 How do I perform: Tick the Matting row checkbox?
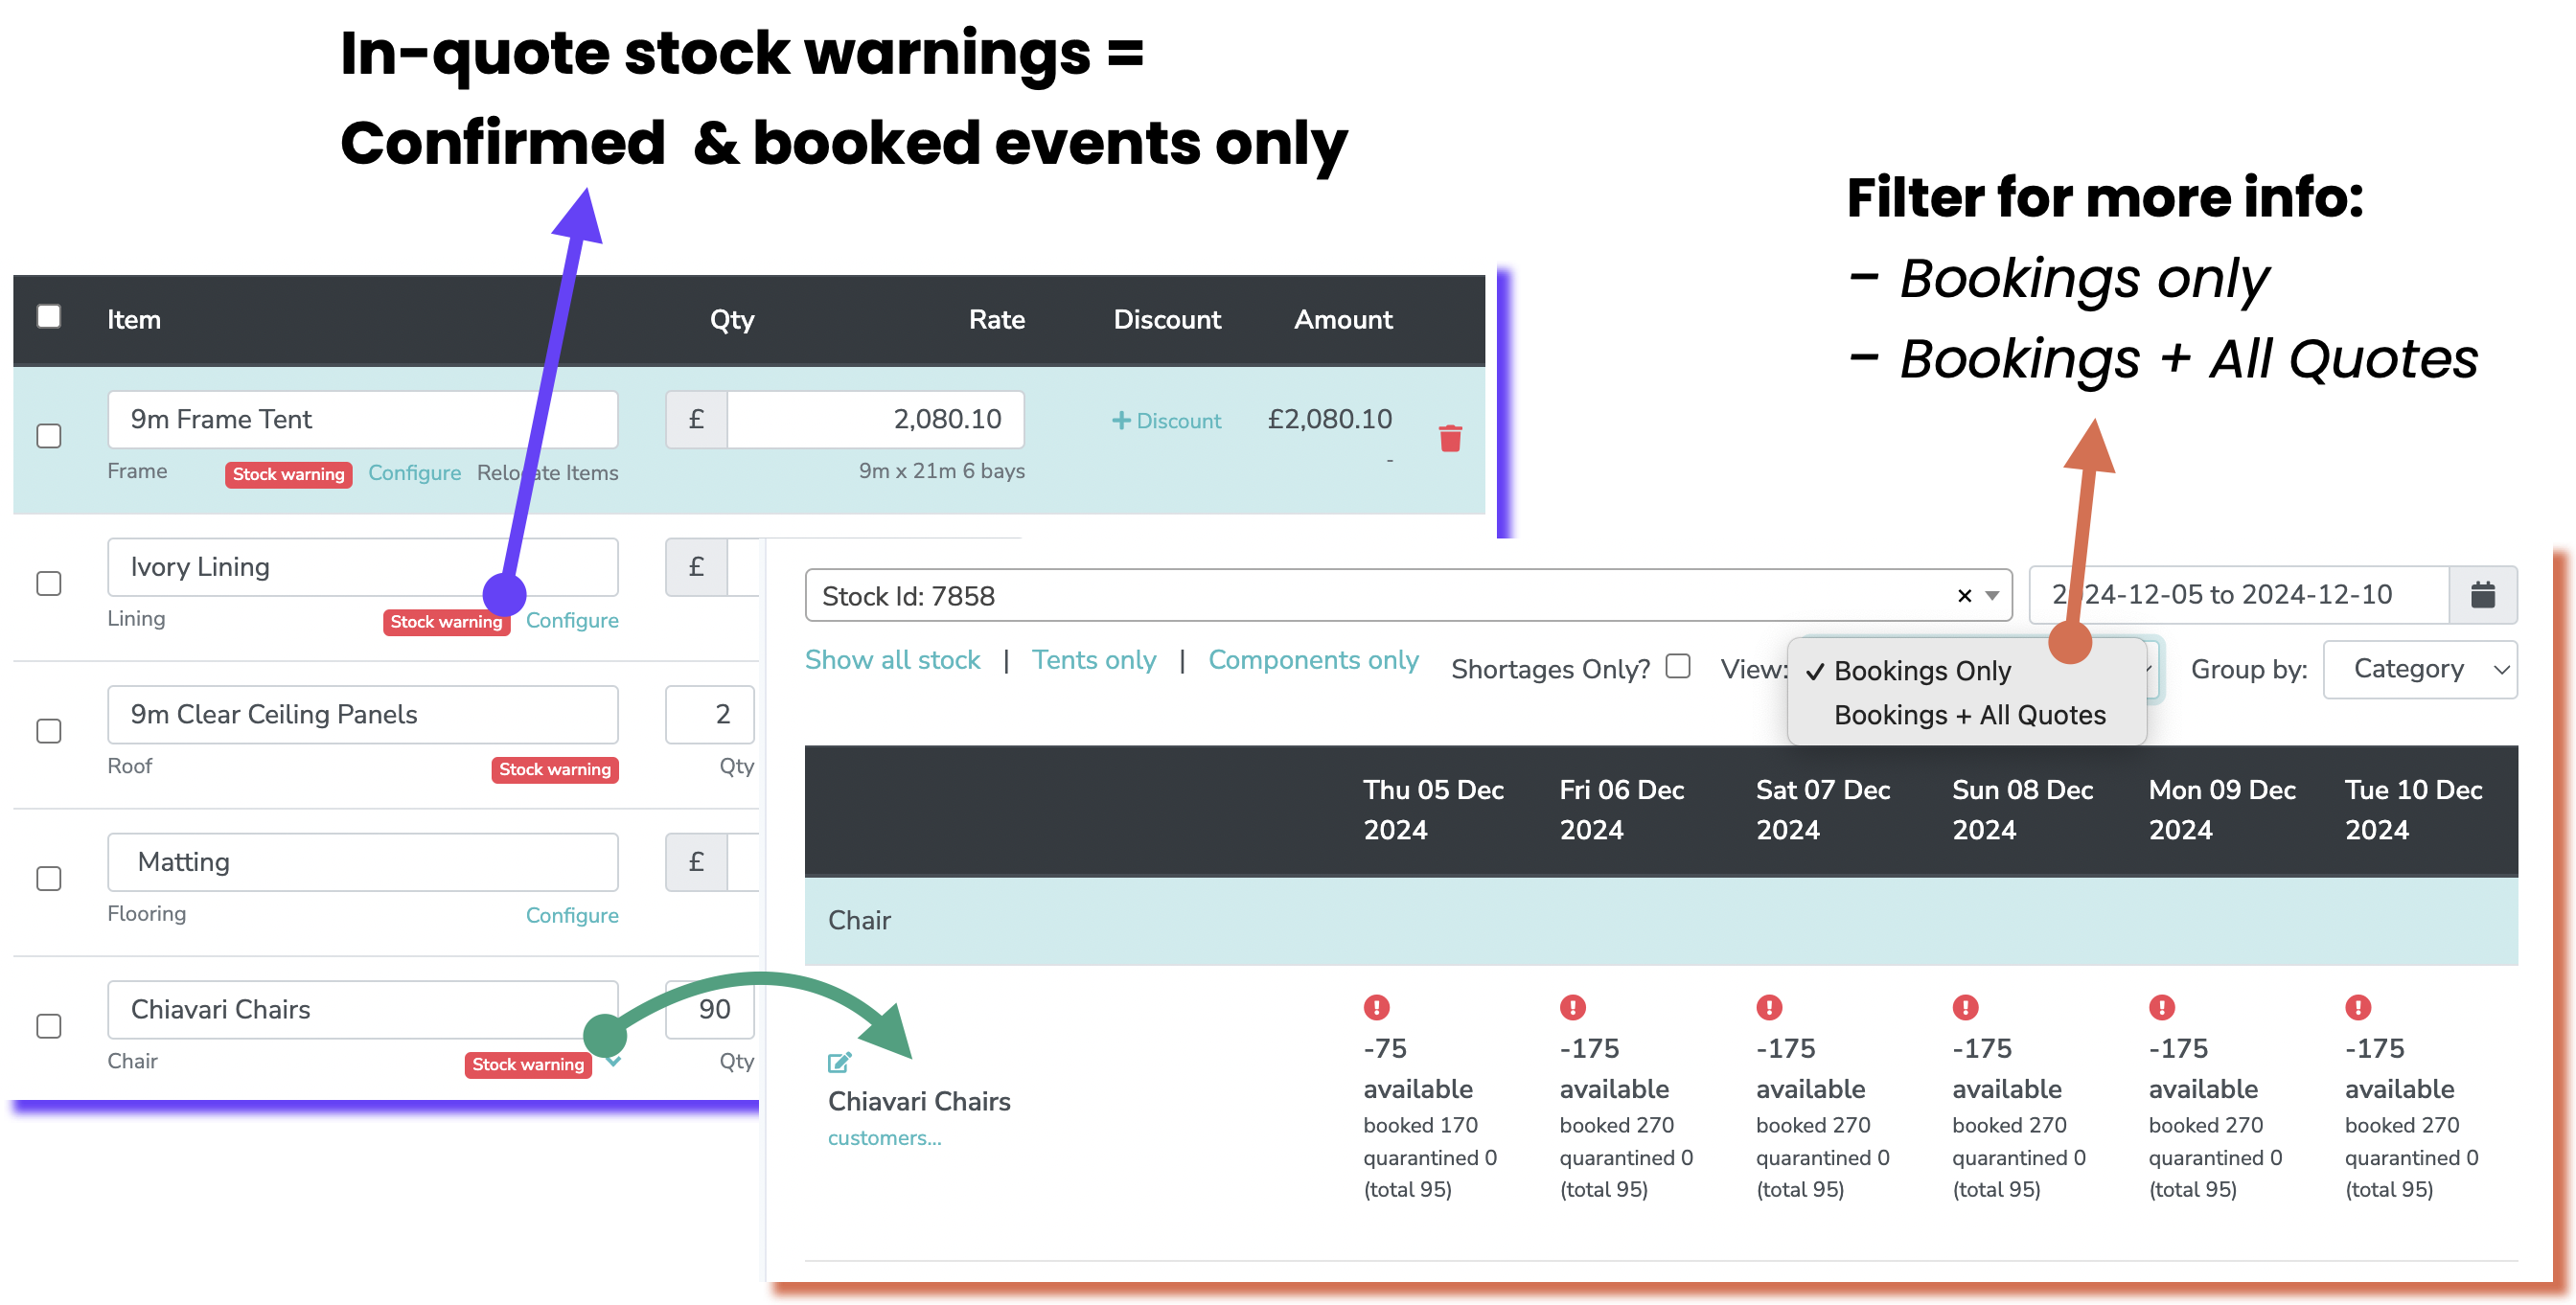click(x=48, y=879)
